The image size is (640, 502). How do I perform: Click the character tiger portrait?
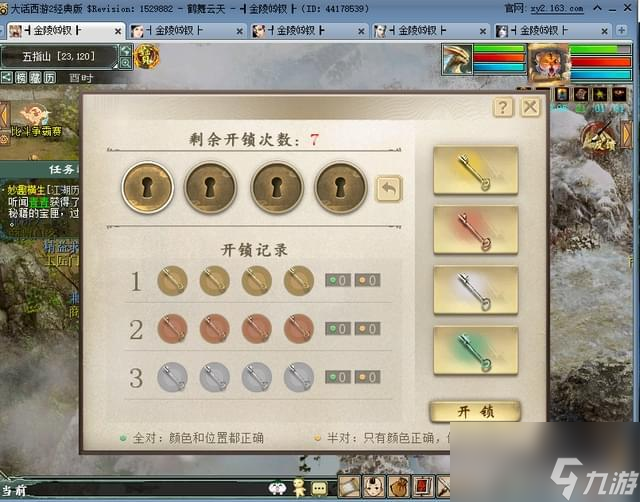[x=548, y=63]
